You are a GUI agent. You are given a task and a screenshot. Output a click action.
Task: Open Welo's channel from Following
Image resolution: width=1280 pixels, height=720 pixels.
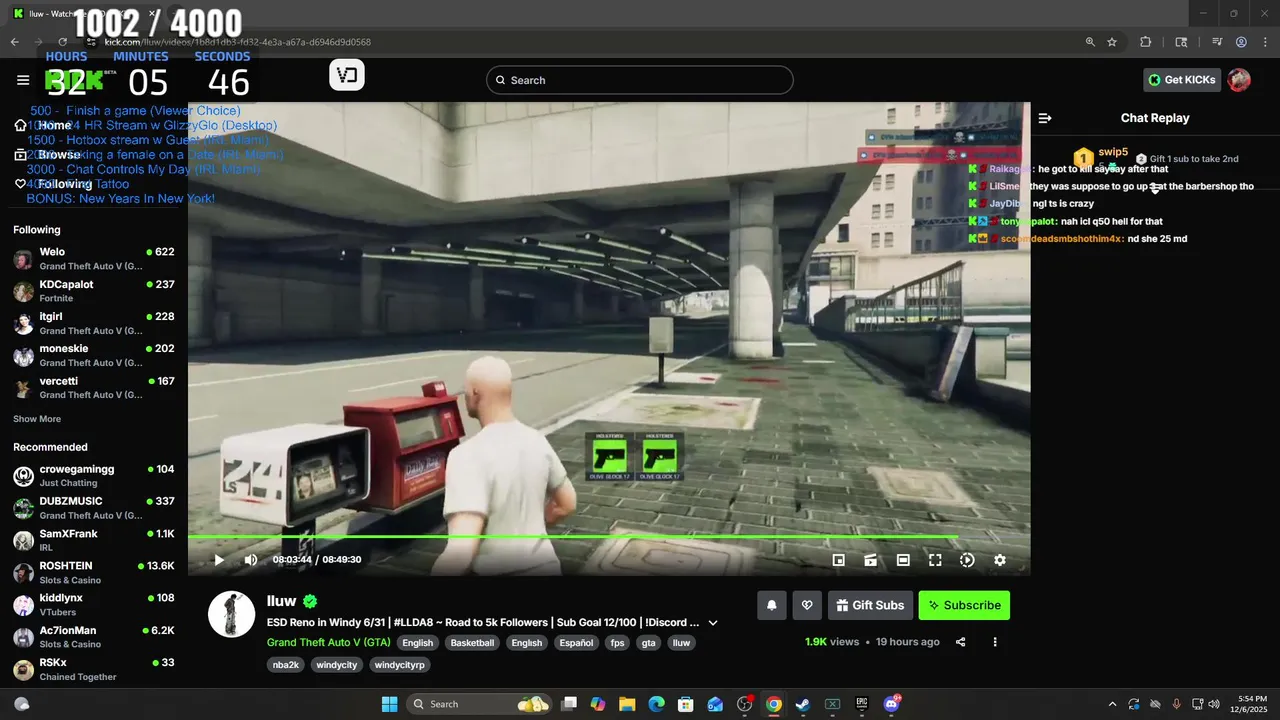(x=94, y=259)
